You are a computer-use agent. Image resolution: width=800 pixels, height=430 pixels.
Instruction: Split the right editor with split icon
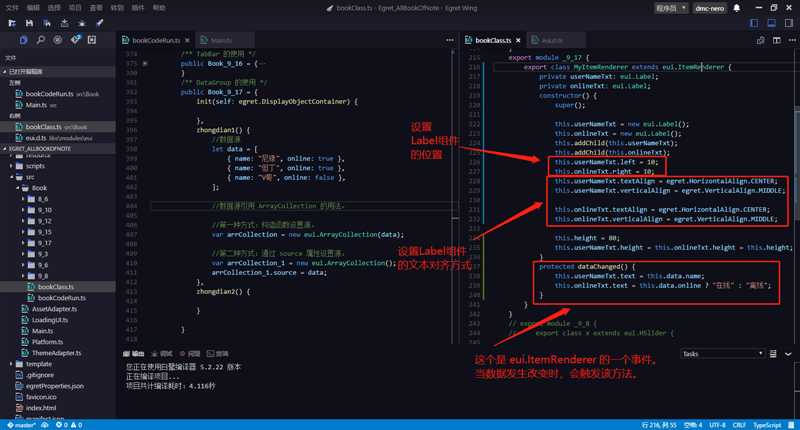777,40
